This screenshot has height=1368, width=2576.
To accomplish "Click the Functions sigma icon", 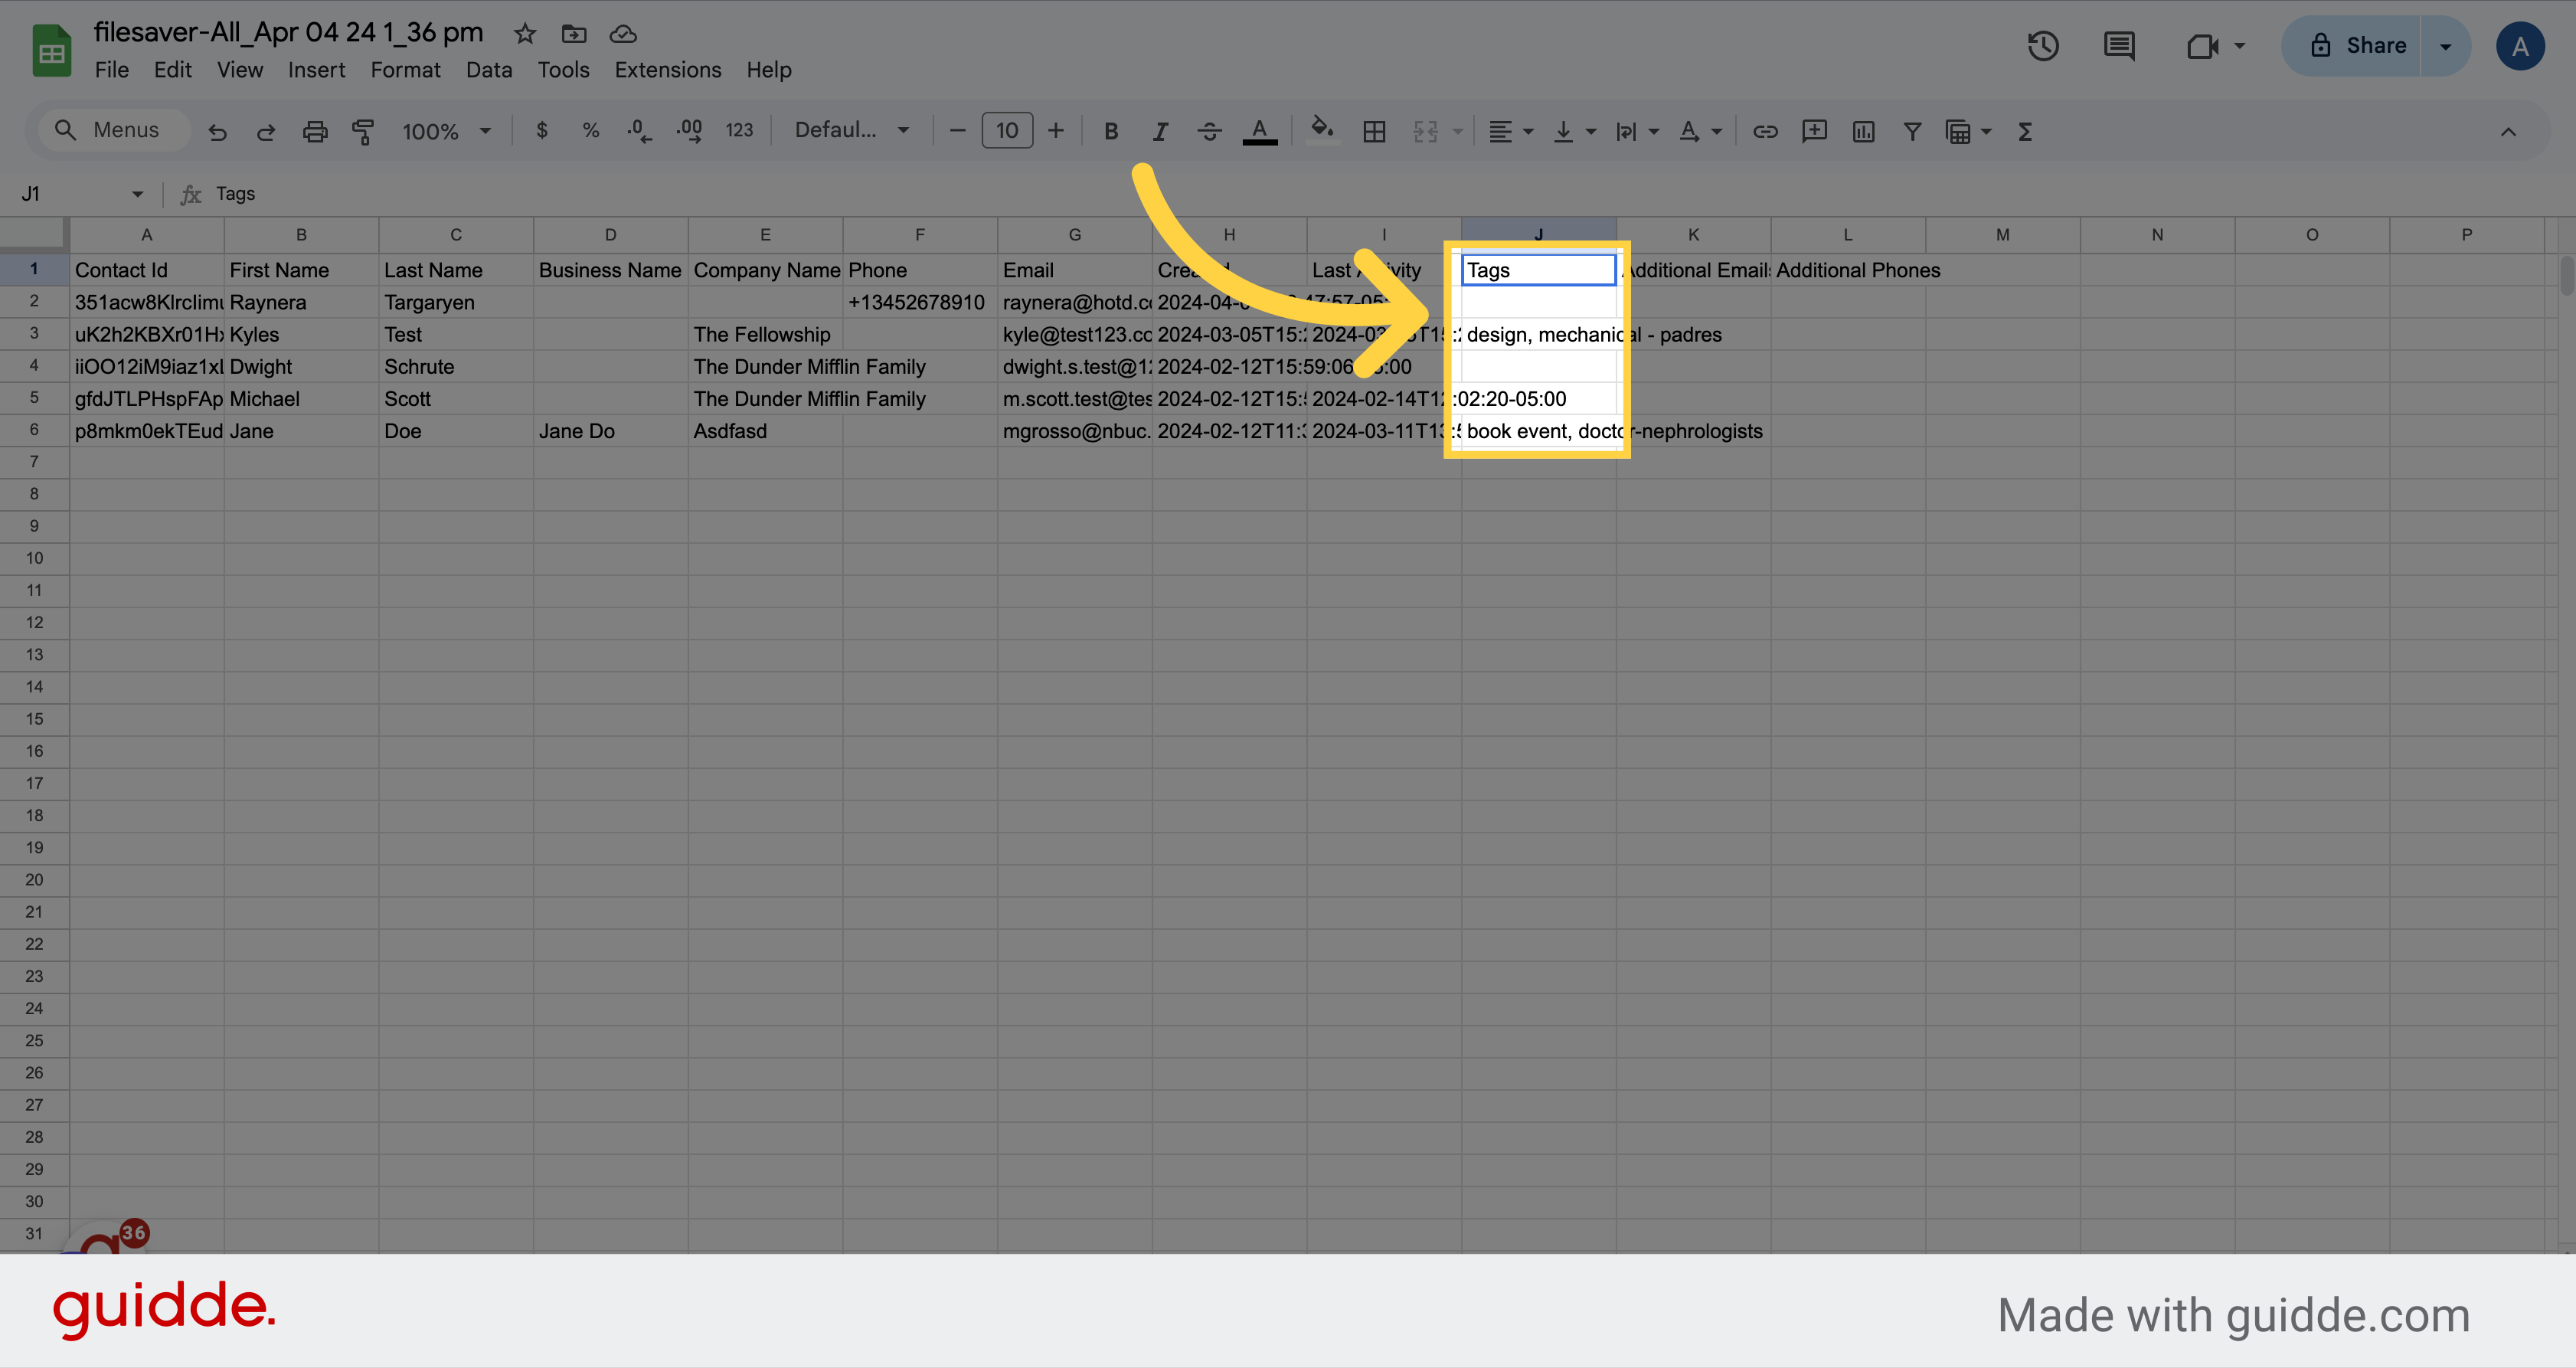I will point(2025,131).
